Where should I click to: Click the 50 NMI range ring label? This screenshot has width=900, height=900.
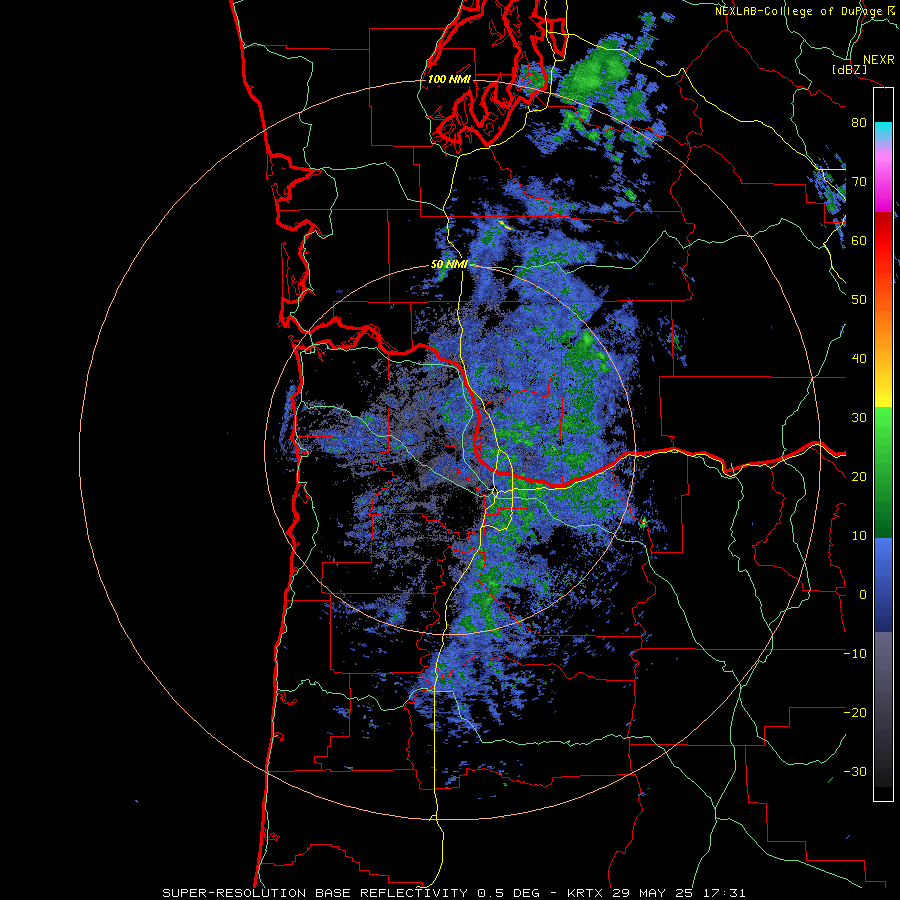[x=449, y=265]
